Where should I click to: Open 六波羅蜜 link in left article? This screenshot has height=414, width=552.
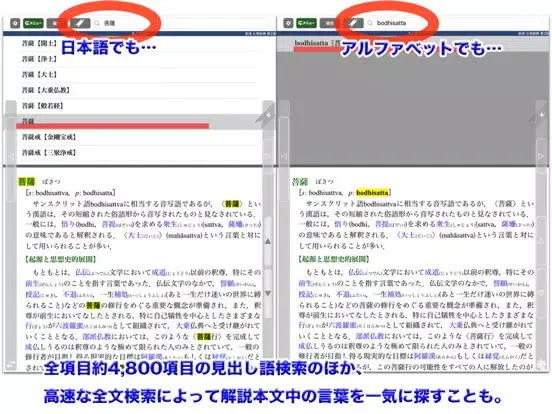[69, 325]
